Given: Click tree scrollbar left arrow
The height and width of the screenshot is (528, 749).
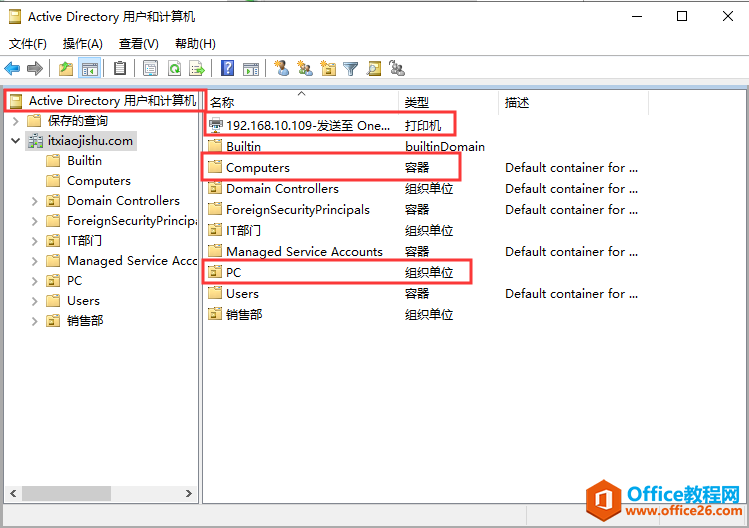Looking at the screenshot, I should [x=13, y=494].
